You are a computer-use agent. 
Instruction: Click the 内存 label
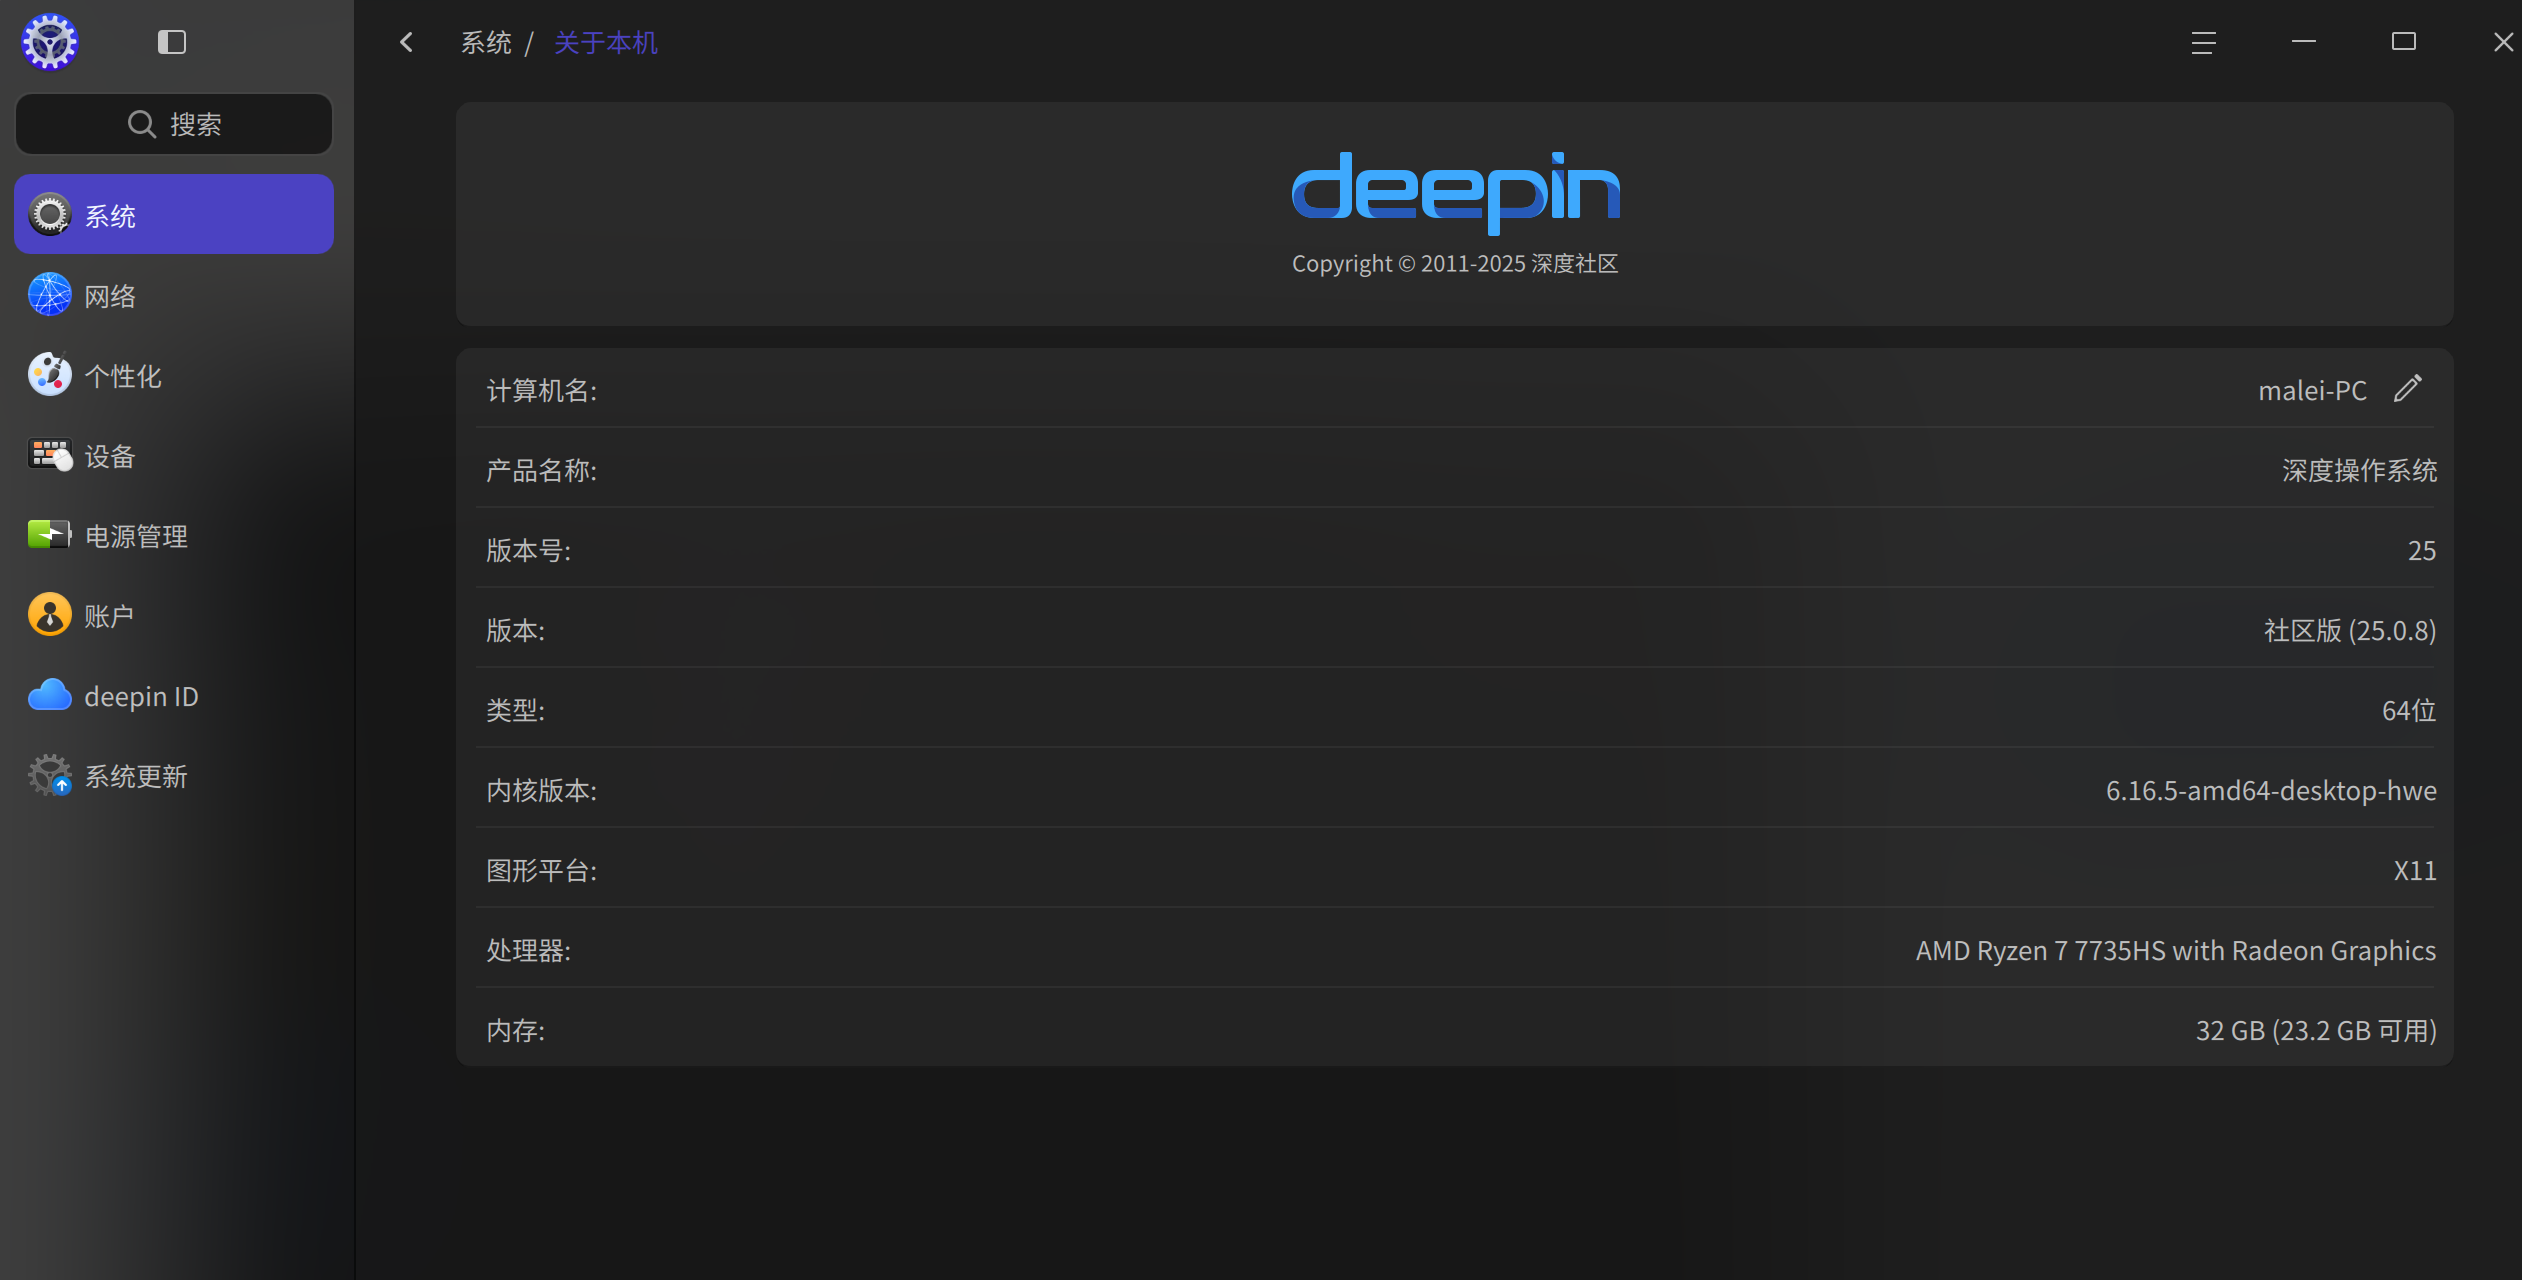pos(516,1030)
